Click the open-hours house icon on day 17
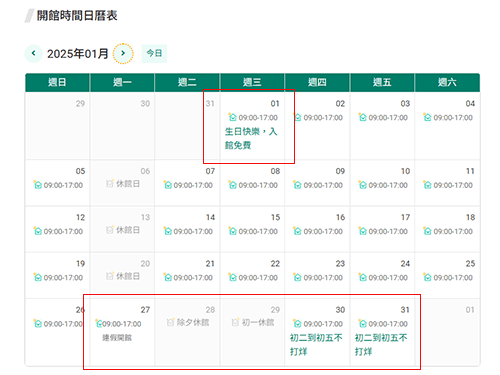This screenshot has height=375, width=500. 362,231
